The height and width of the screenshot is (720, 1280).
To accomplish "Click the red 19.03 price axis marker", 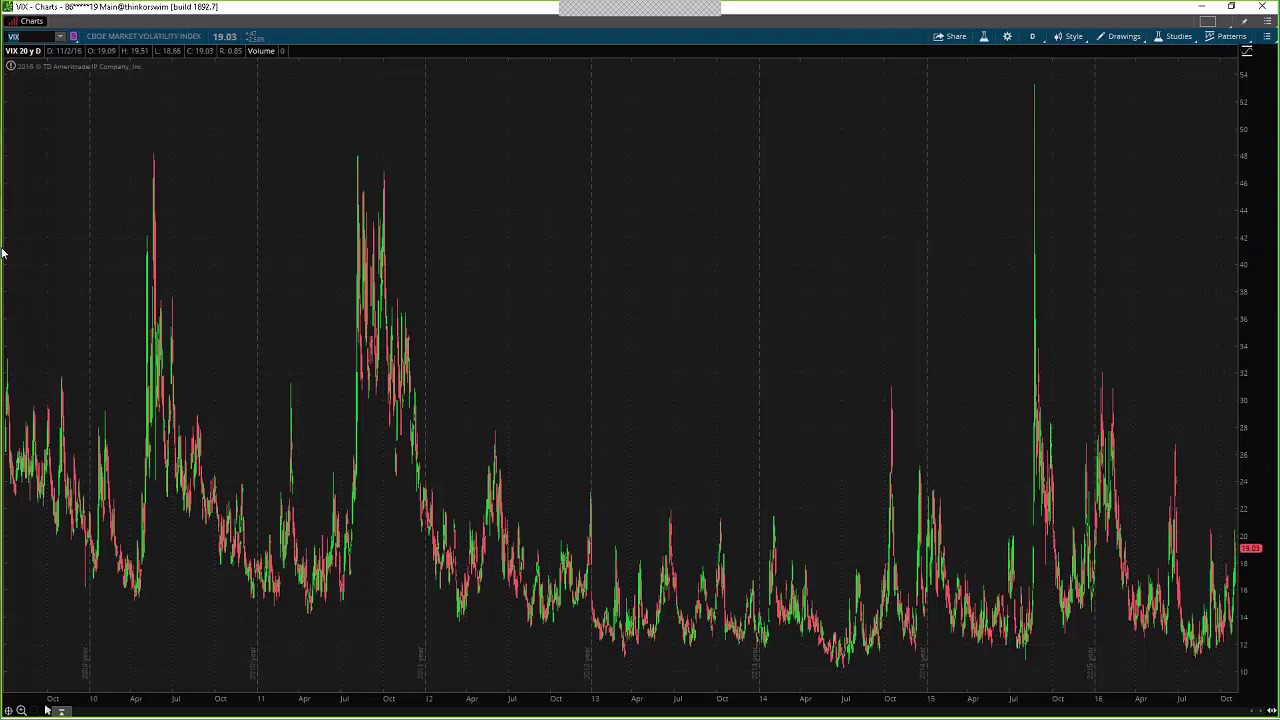I will coord(1251,549).
